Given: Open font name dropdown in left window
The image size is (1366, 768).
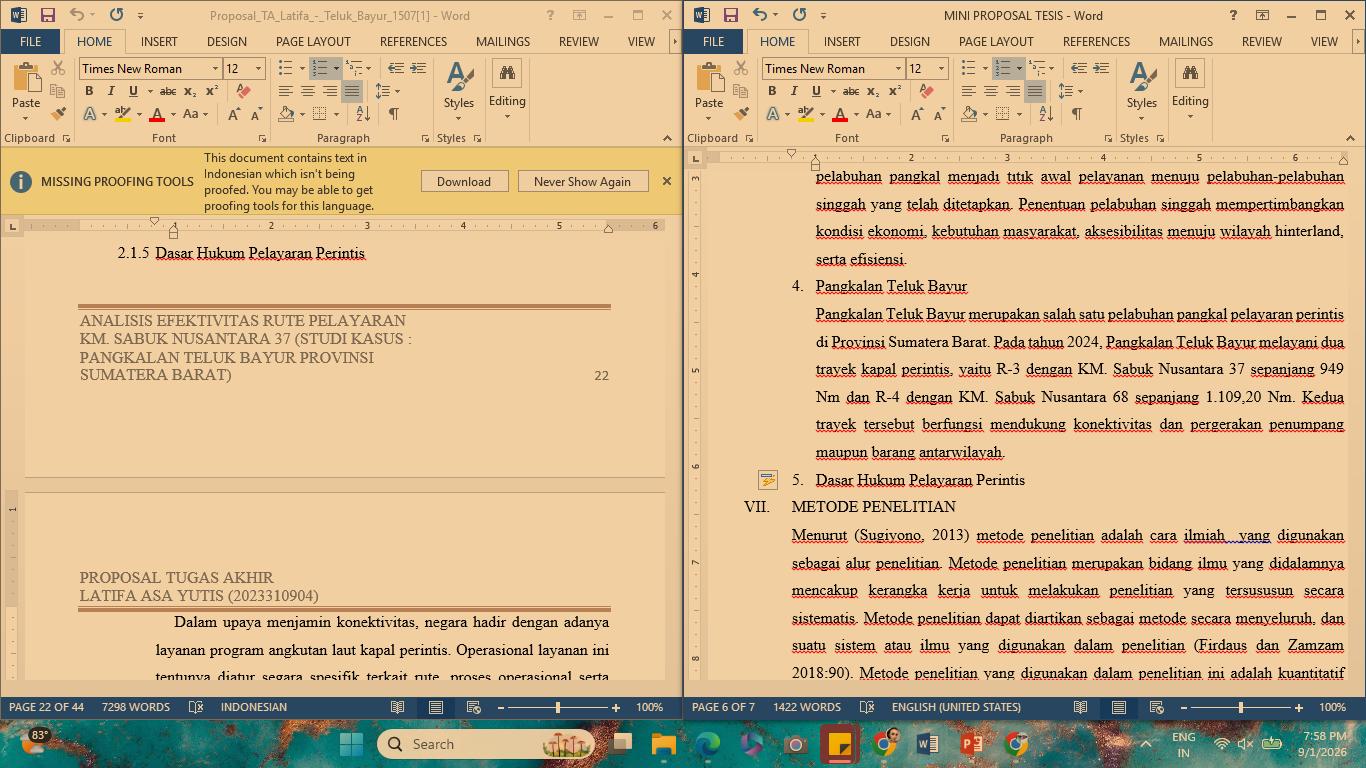Looking at the screenshot, I should click(x=215, y=68).
